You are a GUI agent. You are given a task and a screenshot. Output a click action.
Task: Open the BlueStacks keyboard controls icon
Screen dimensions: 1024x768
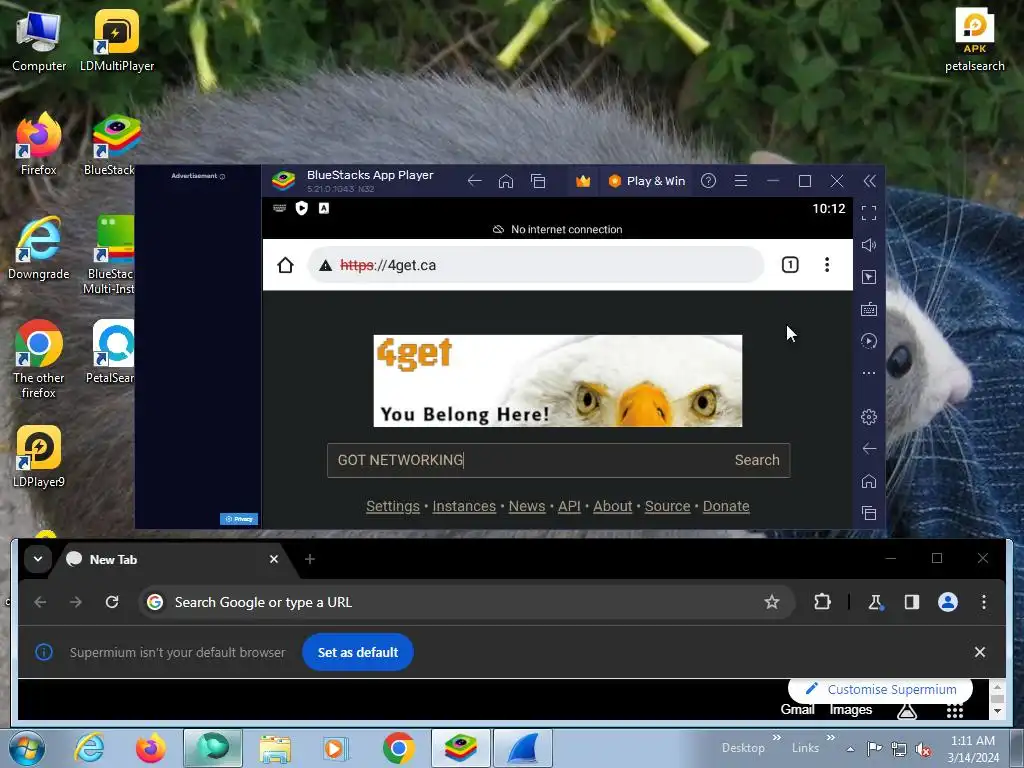click(x=869, y=309)
